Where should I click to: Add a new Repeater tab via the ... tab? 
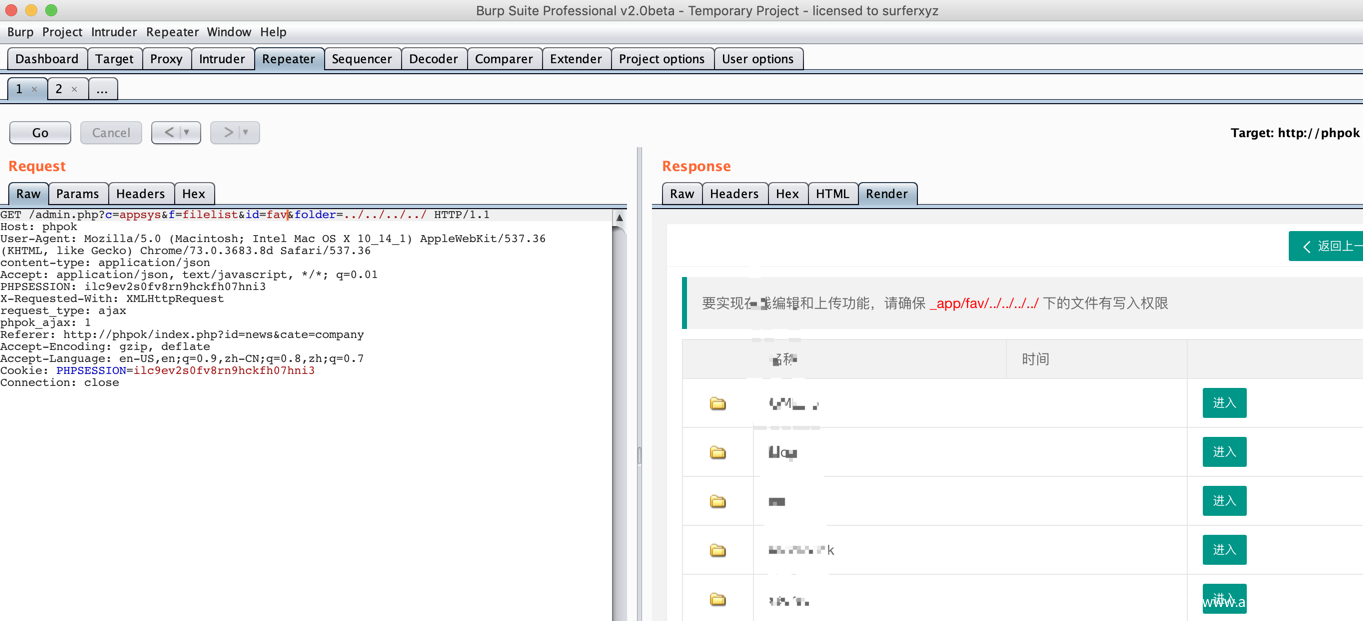[x=102, y=89]
